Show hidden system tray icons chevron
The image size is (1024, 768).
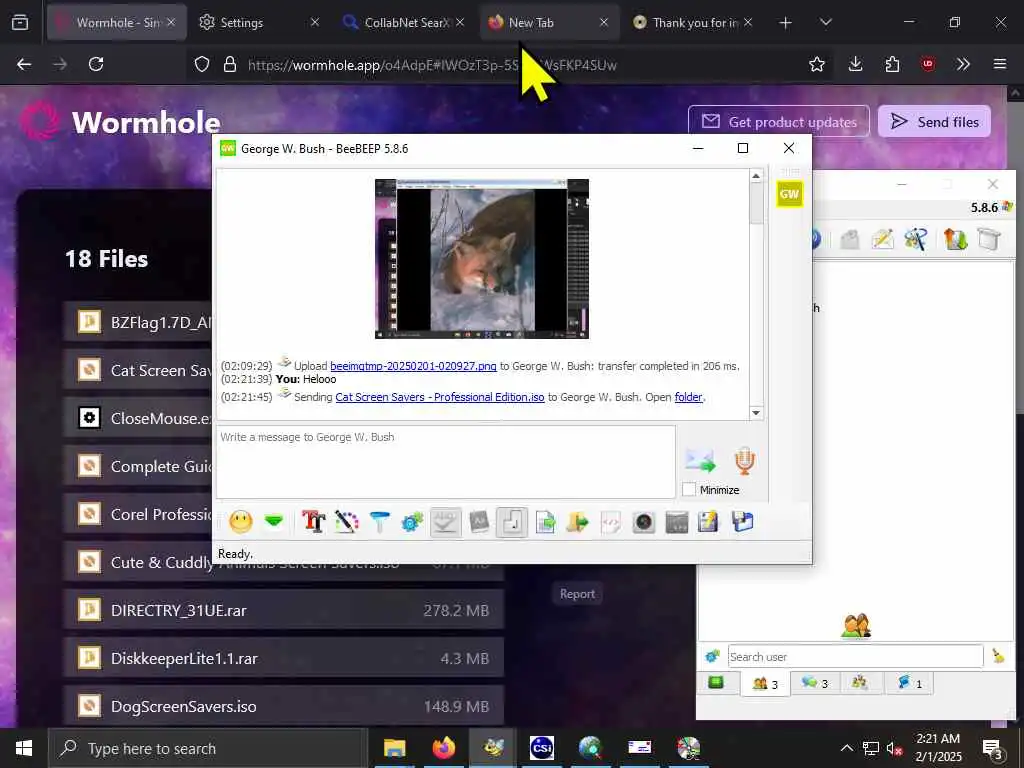point(846,748)
